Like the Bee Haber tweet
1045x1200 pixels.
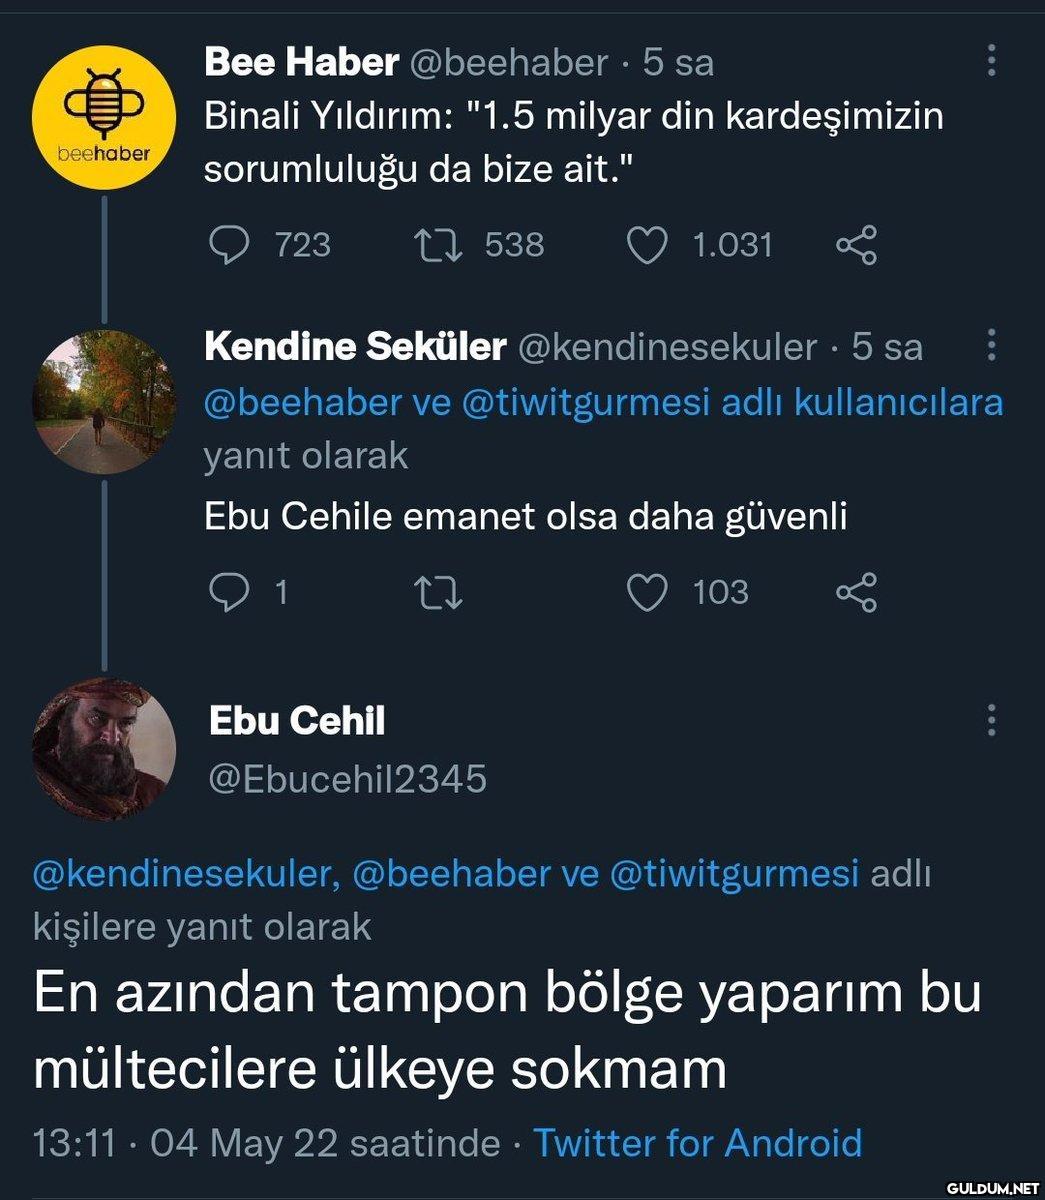click(646, 245)
